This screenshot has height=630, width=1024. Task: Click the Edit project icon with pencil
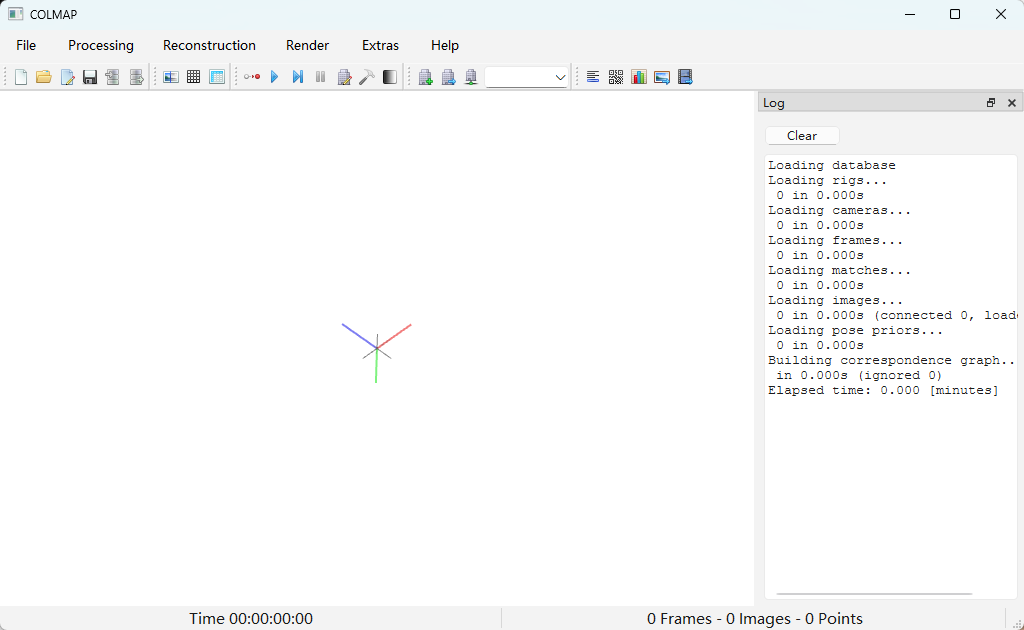[x=67, y=77]
